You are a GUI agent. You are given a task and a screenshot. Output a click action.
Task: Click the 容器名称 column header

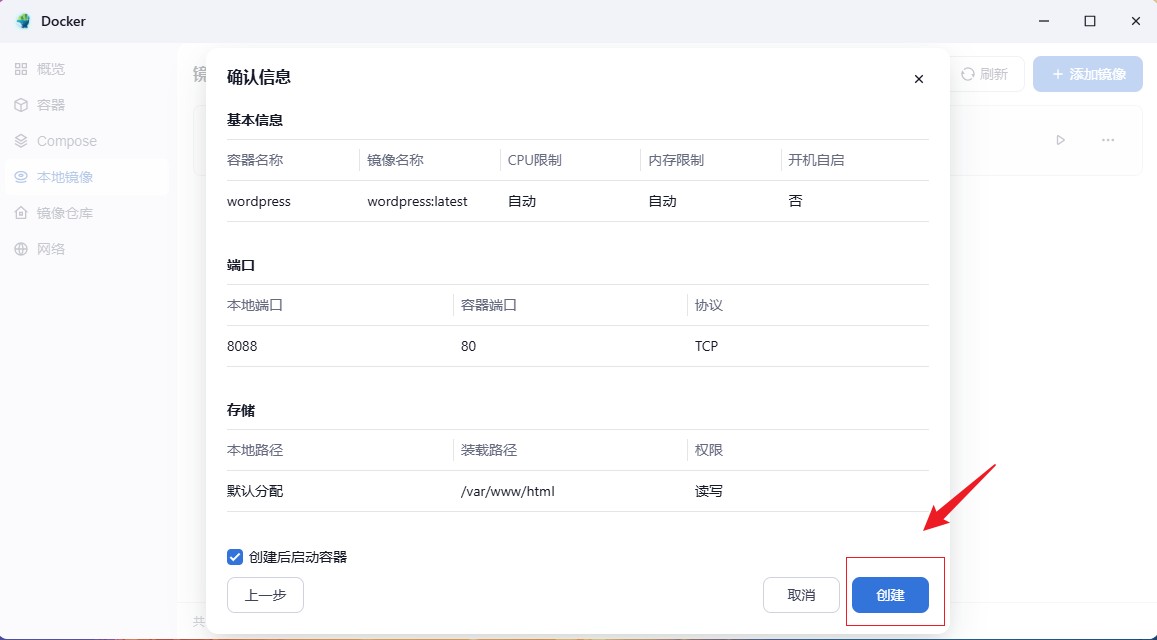(255, 160)
